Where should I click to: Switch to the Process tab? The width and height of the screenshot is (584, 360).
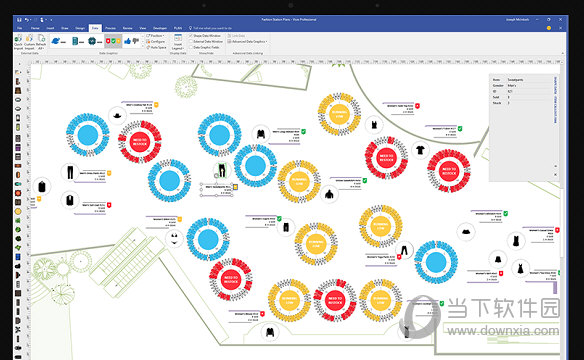[110, 28]
